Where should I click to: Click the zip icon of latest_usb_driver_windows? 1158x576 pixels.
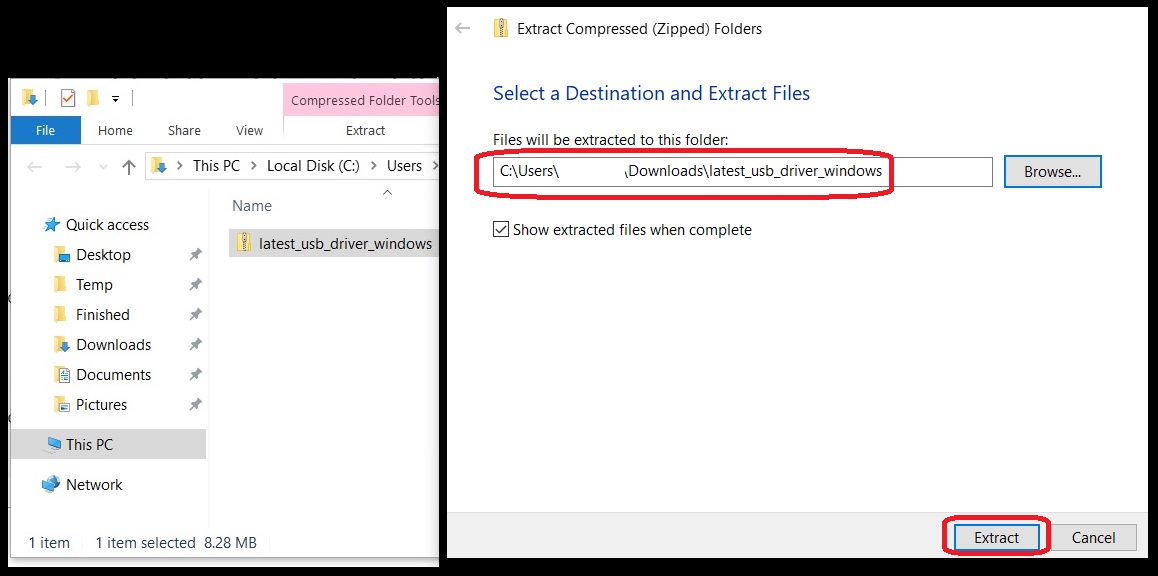pos(244,242)
